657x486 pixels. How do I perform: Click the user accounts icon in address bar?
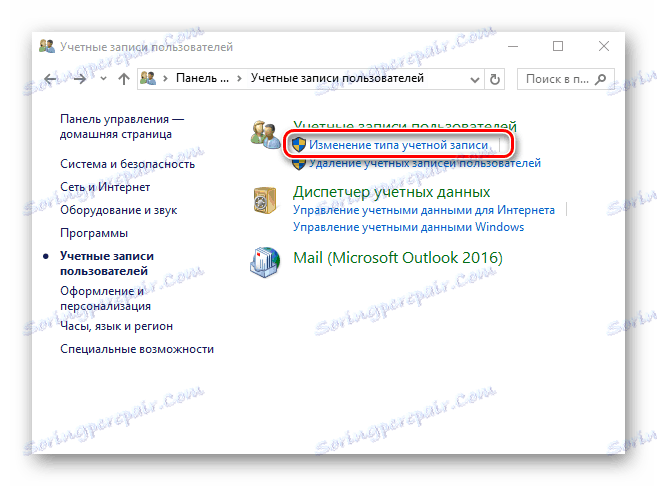point(148,78)
